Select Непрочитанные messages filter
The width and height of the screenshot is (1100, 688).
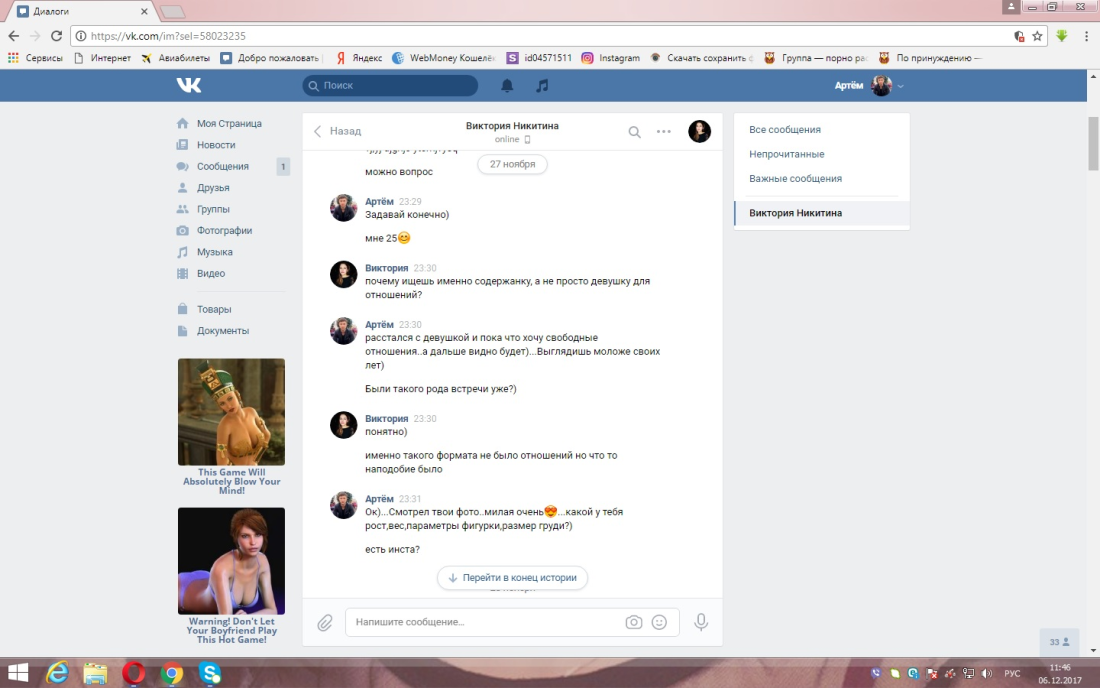(x=786, y=154)
